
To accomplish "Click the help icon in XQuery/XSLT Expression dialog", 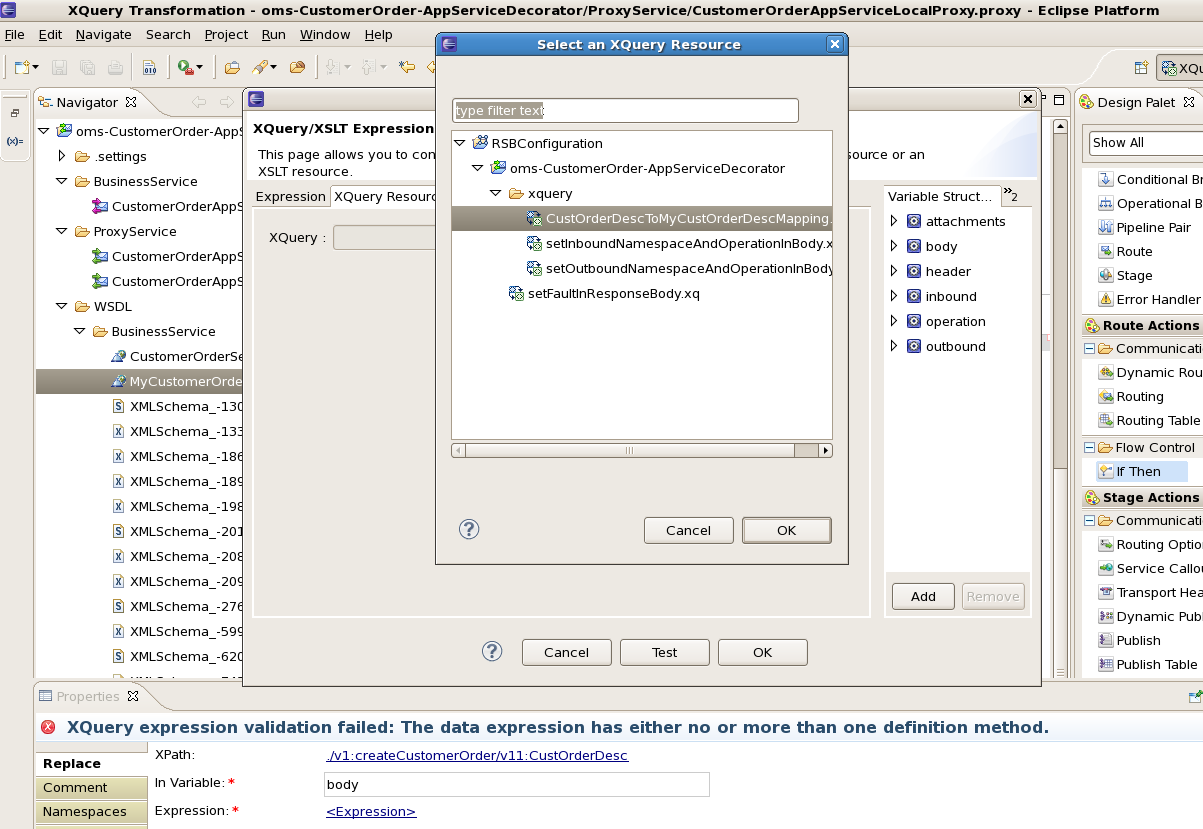I will [492, 651].
